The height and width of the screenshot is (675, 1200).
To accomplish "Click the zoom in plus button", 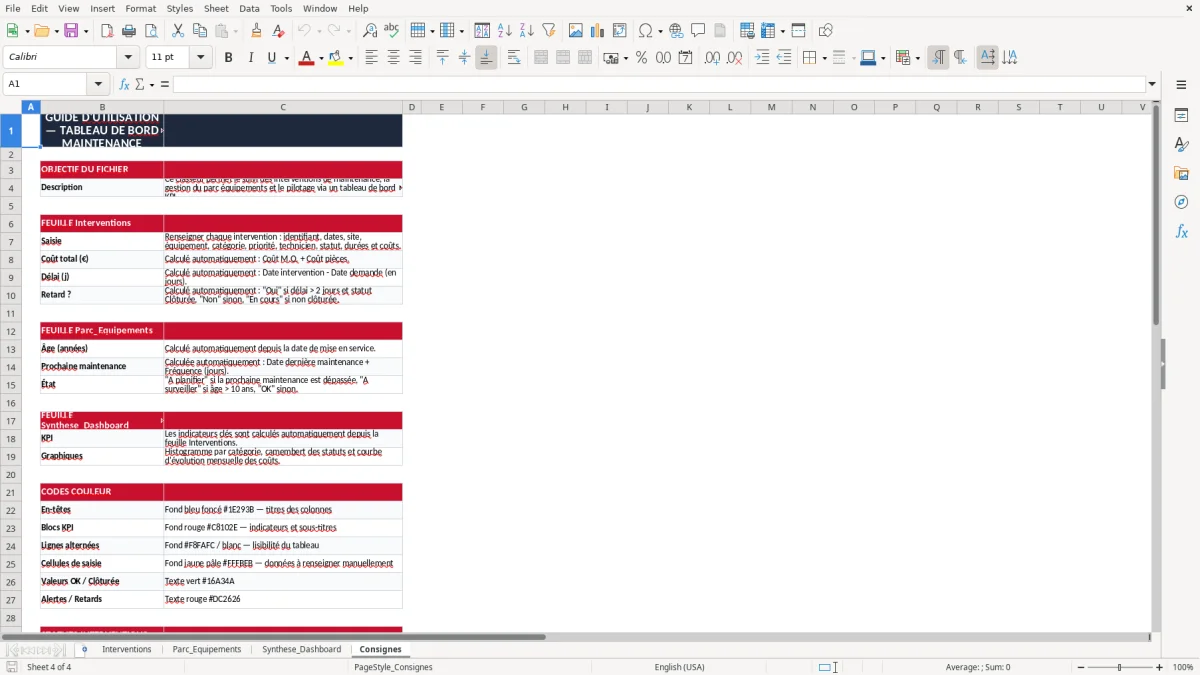I will [1160, 667].
